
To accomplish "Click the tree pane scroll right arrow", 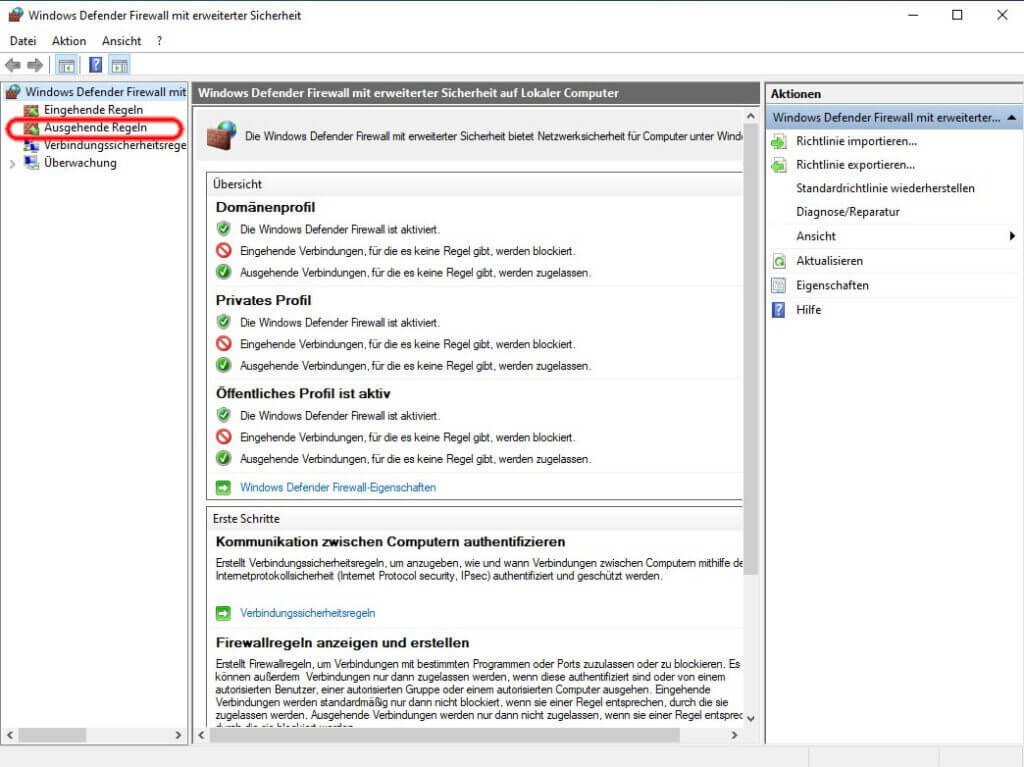I will pyautogui.click(x=178, y=735).
